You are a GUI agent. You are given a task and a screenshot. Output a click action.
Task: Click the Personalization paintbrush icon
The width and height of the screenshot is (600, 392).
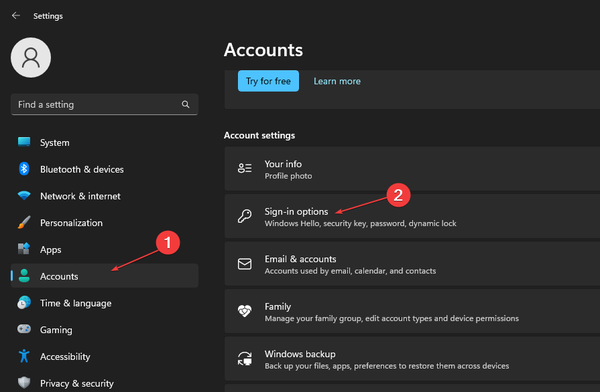[24, 222]
